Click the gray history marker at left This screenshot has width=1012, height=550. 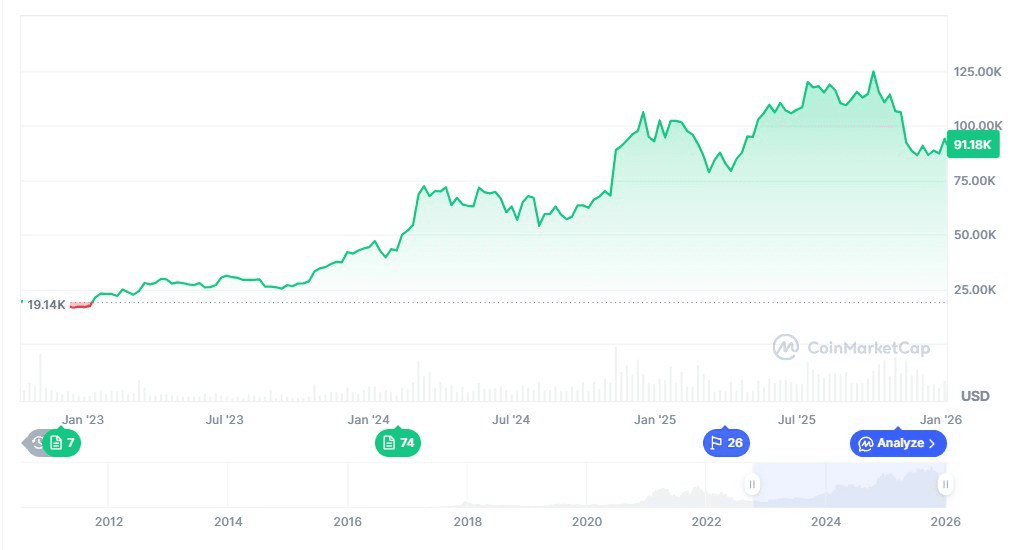pyautogui.click(x=36, y=443)
